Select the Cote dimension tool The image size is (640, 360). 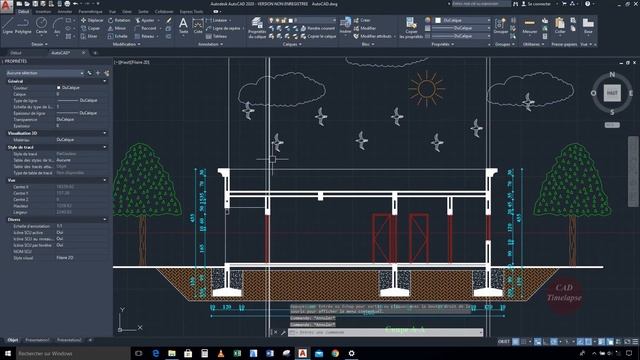198,25
